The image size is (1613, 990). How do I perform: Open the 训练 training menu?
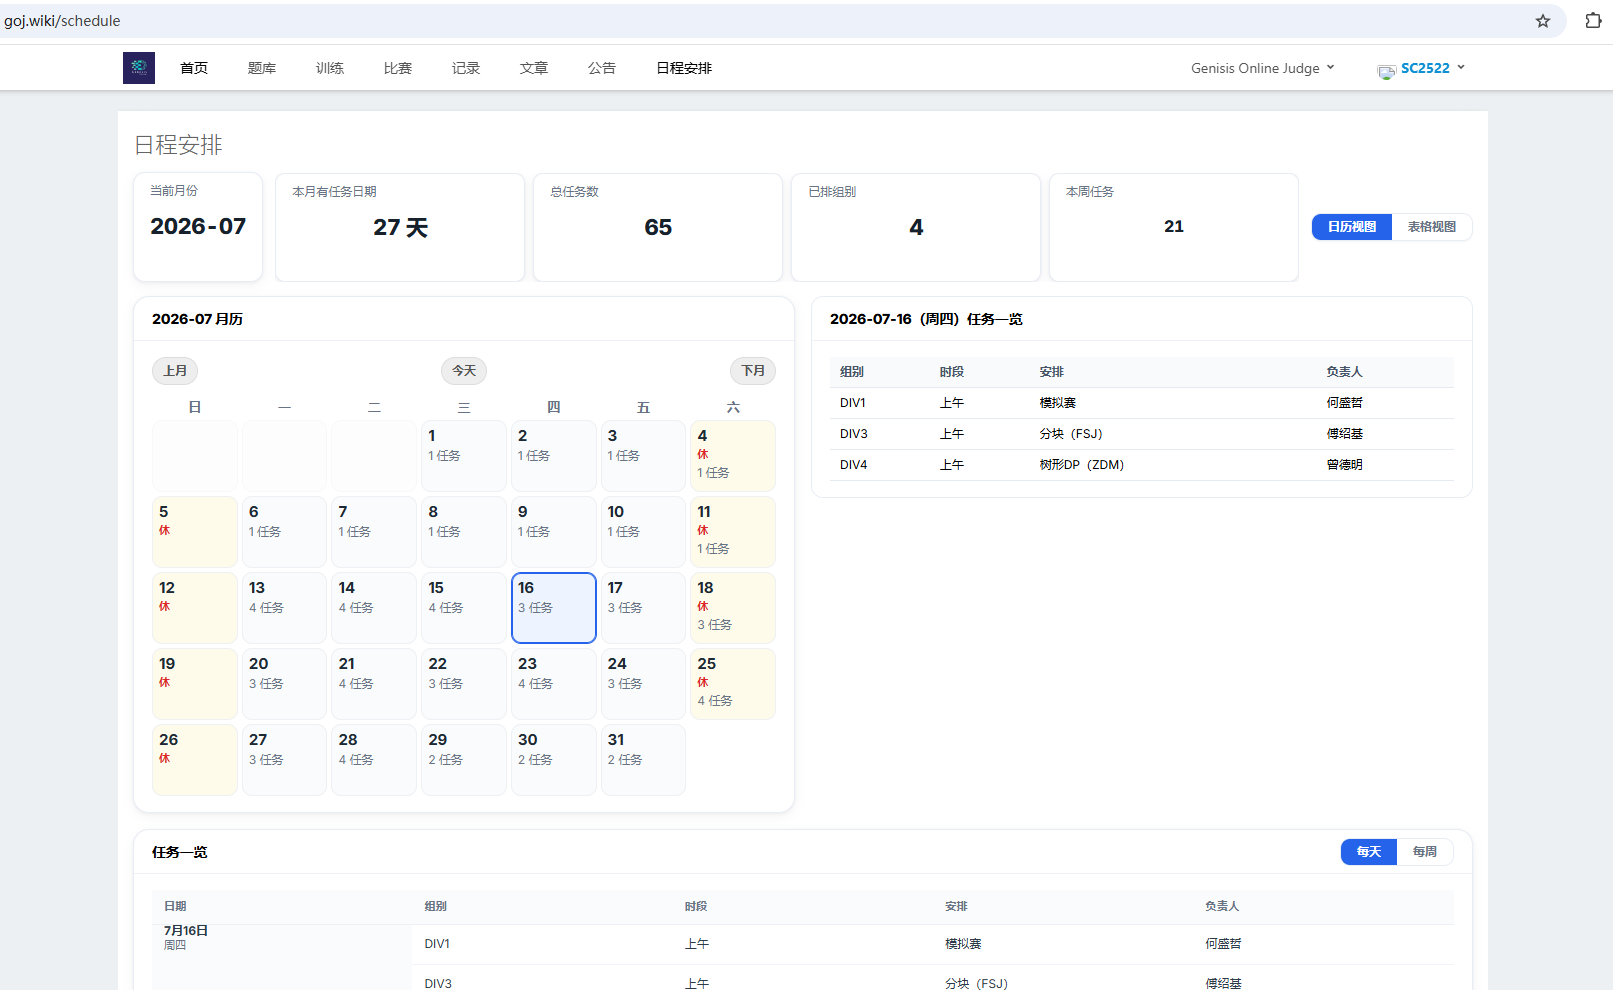tap(330, 68)
